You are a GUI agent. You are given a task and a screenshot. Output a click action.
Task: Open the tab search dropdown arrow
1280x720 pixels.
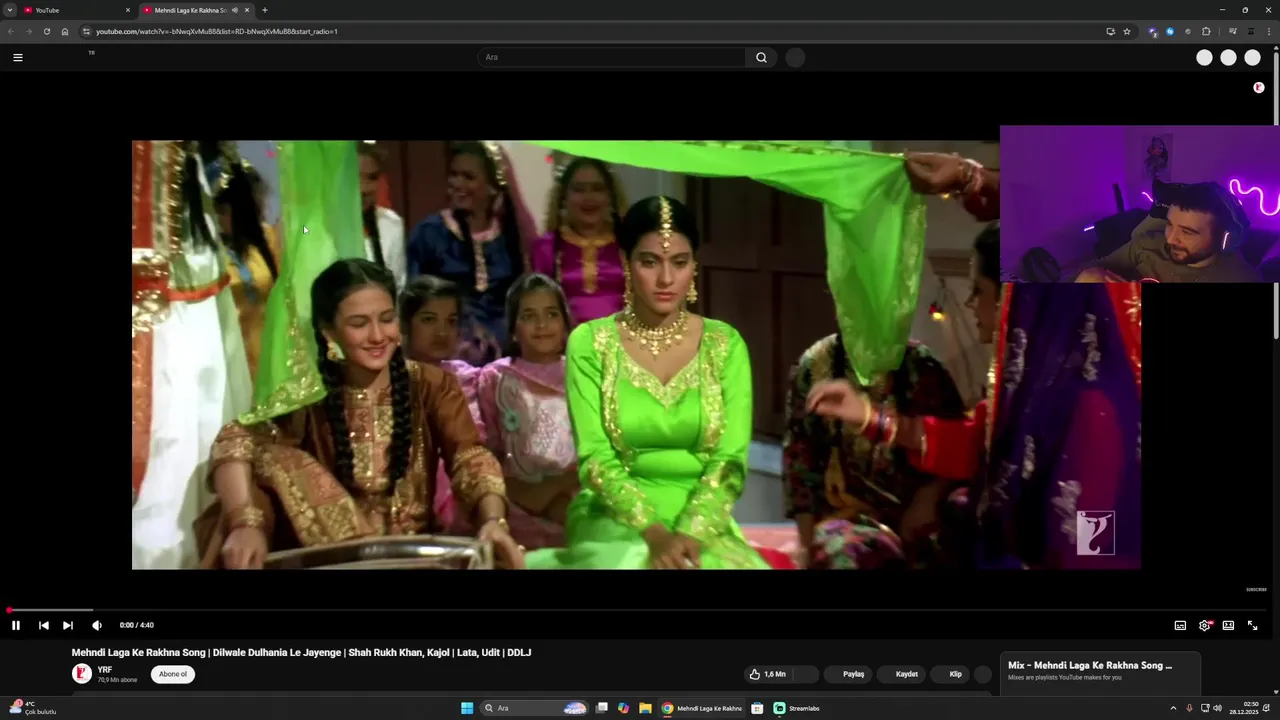10,10
